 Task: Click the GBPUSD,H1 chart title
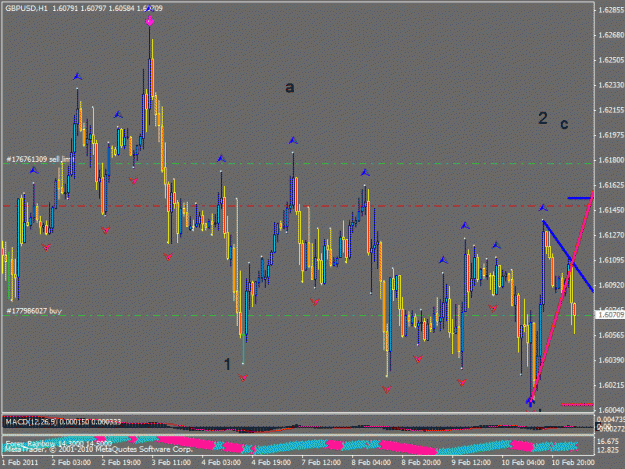pos(26,8)
